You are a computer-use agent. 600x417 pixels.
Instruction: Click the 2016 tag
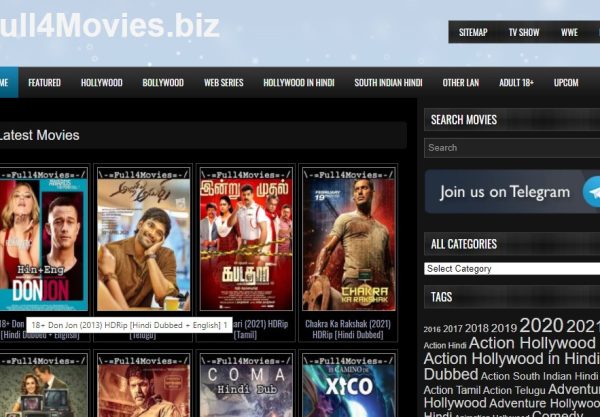pos(432,329)
